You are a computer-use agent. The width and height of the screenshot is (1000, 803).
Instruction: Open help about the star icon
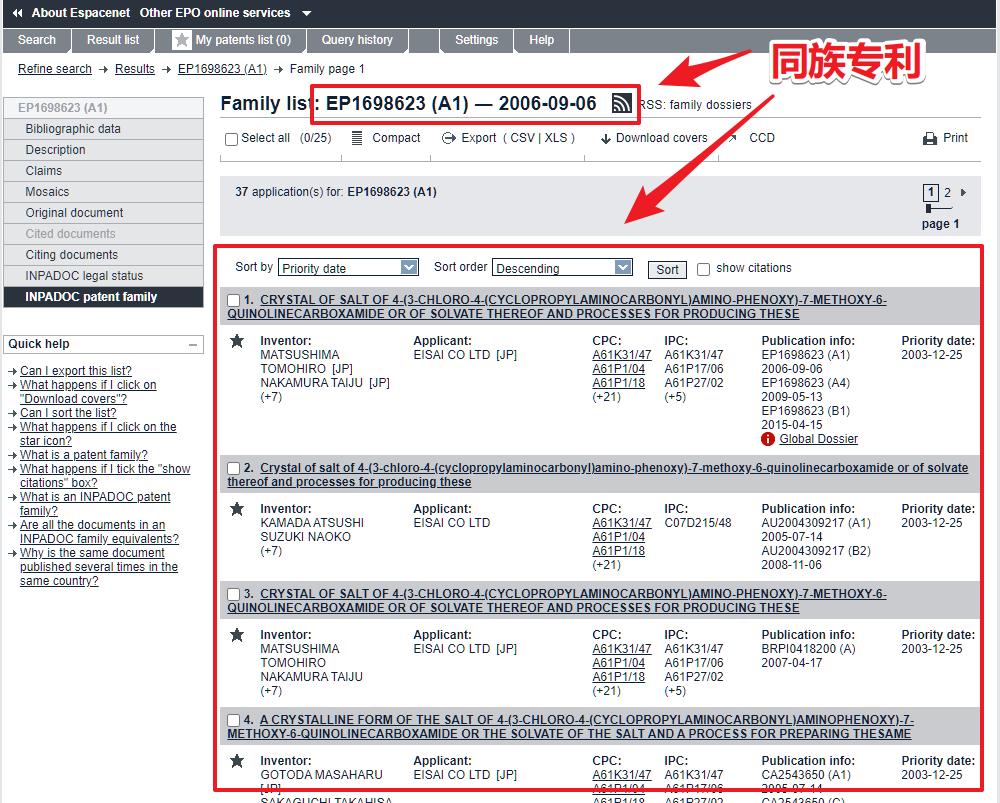98,434
